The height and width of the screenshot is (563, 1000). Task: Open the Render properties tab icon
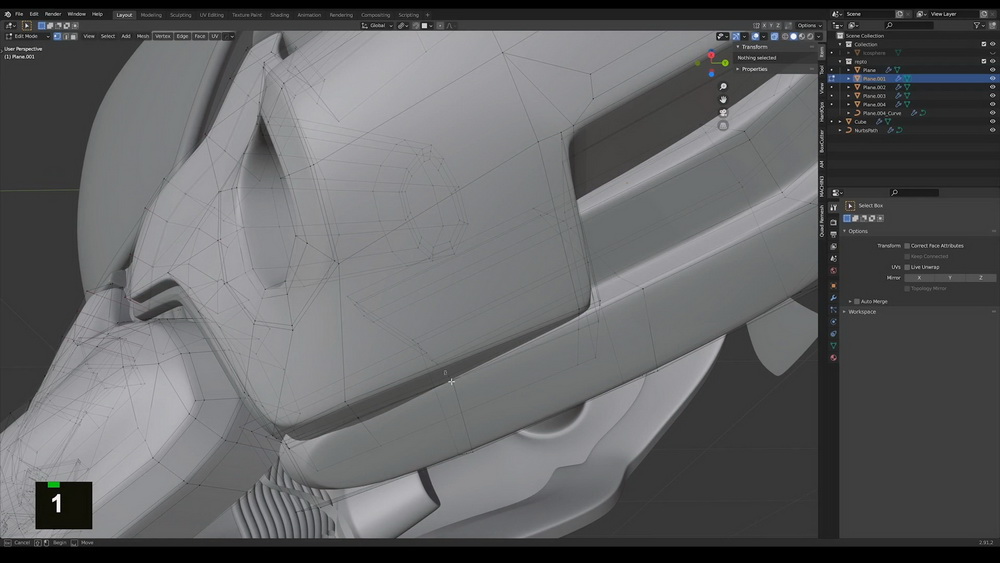point(833,222)
